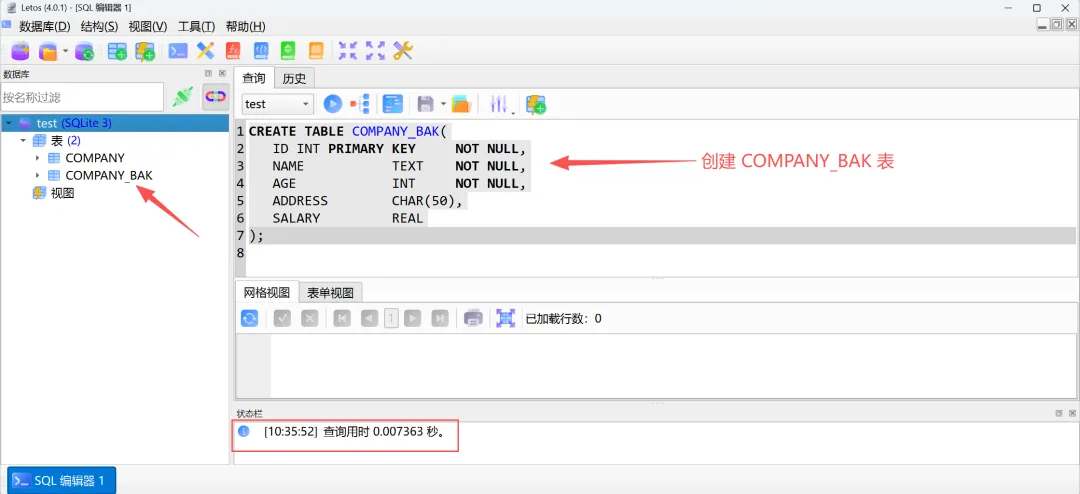
Task: Open the 数据库(D) menu
Action: (x=45, y=26)
